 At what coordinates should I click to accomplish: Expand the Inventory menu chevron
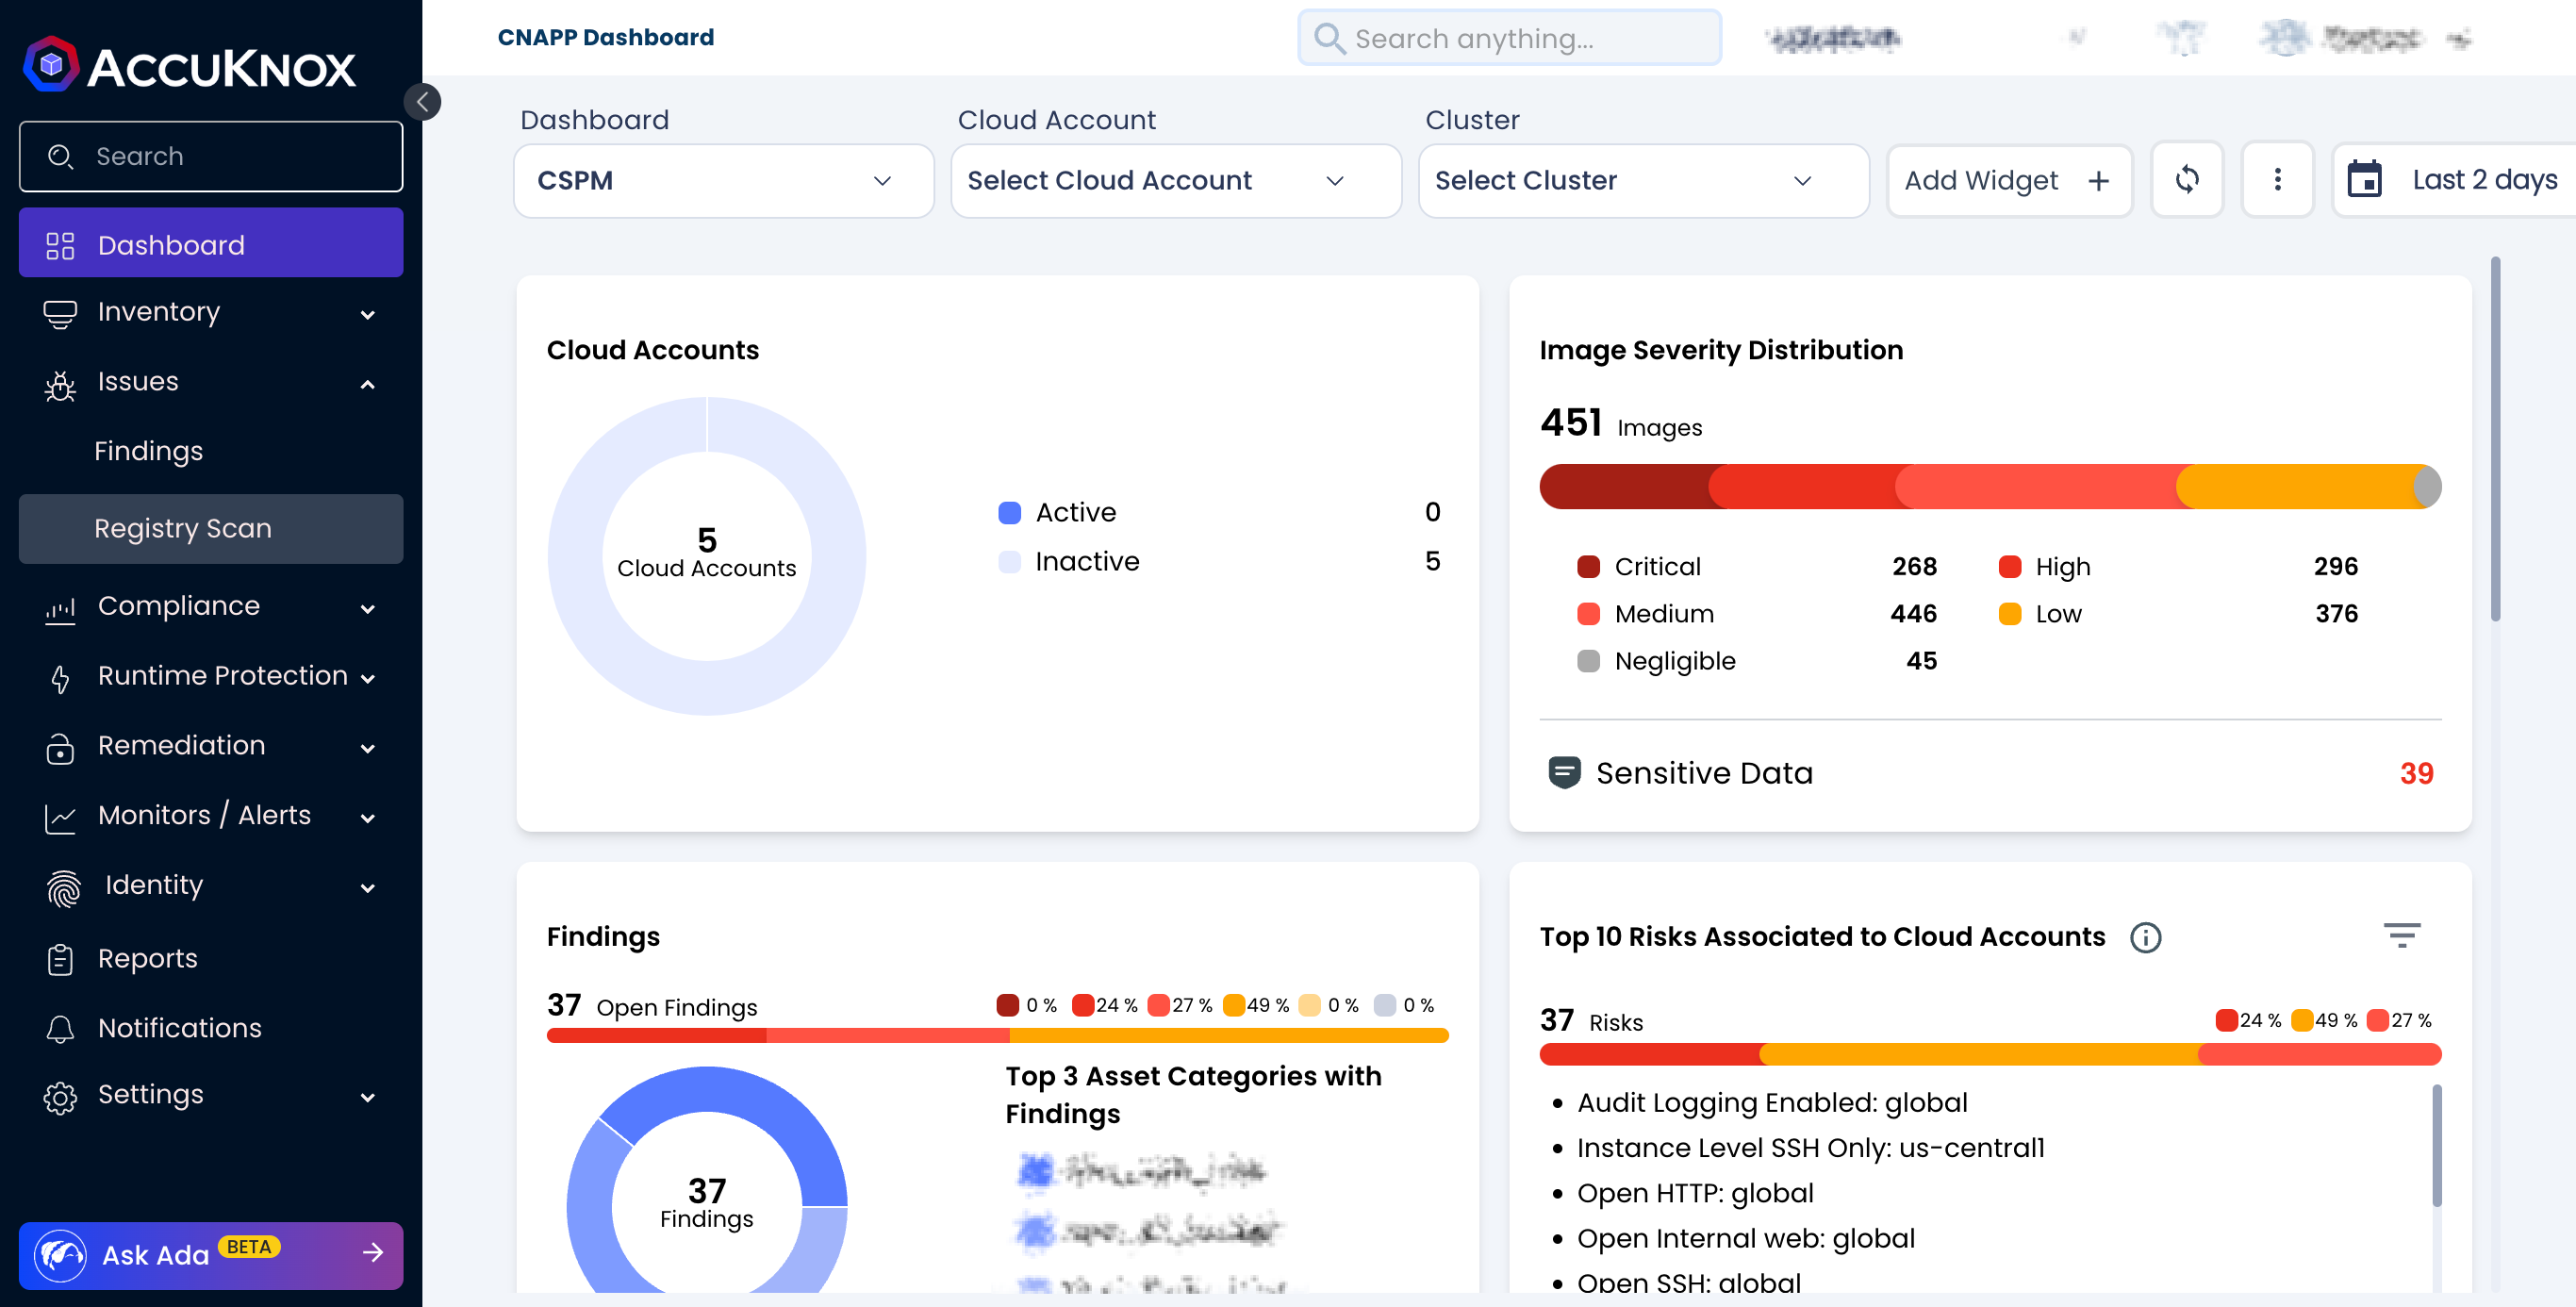tap(368, 315)
